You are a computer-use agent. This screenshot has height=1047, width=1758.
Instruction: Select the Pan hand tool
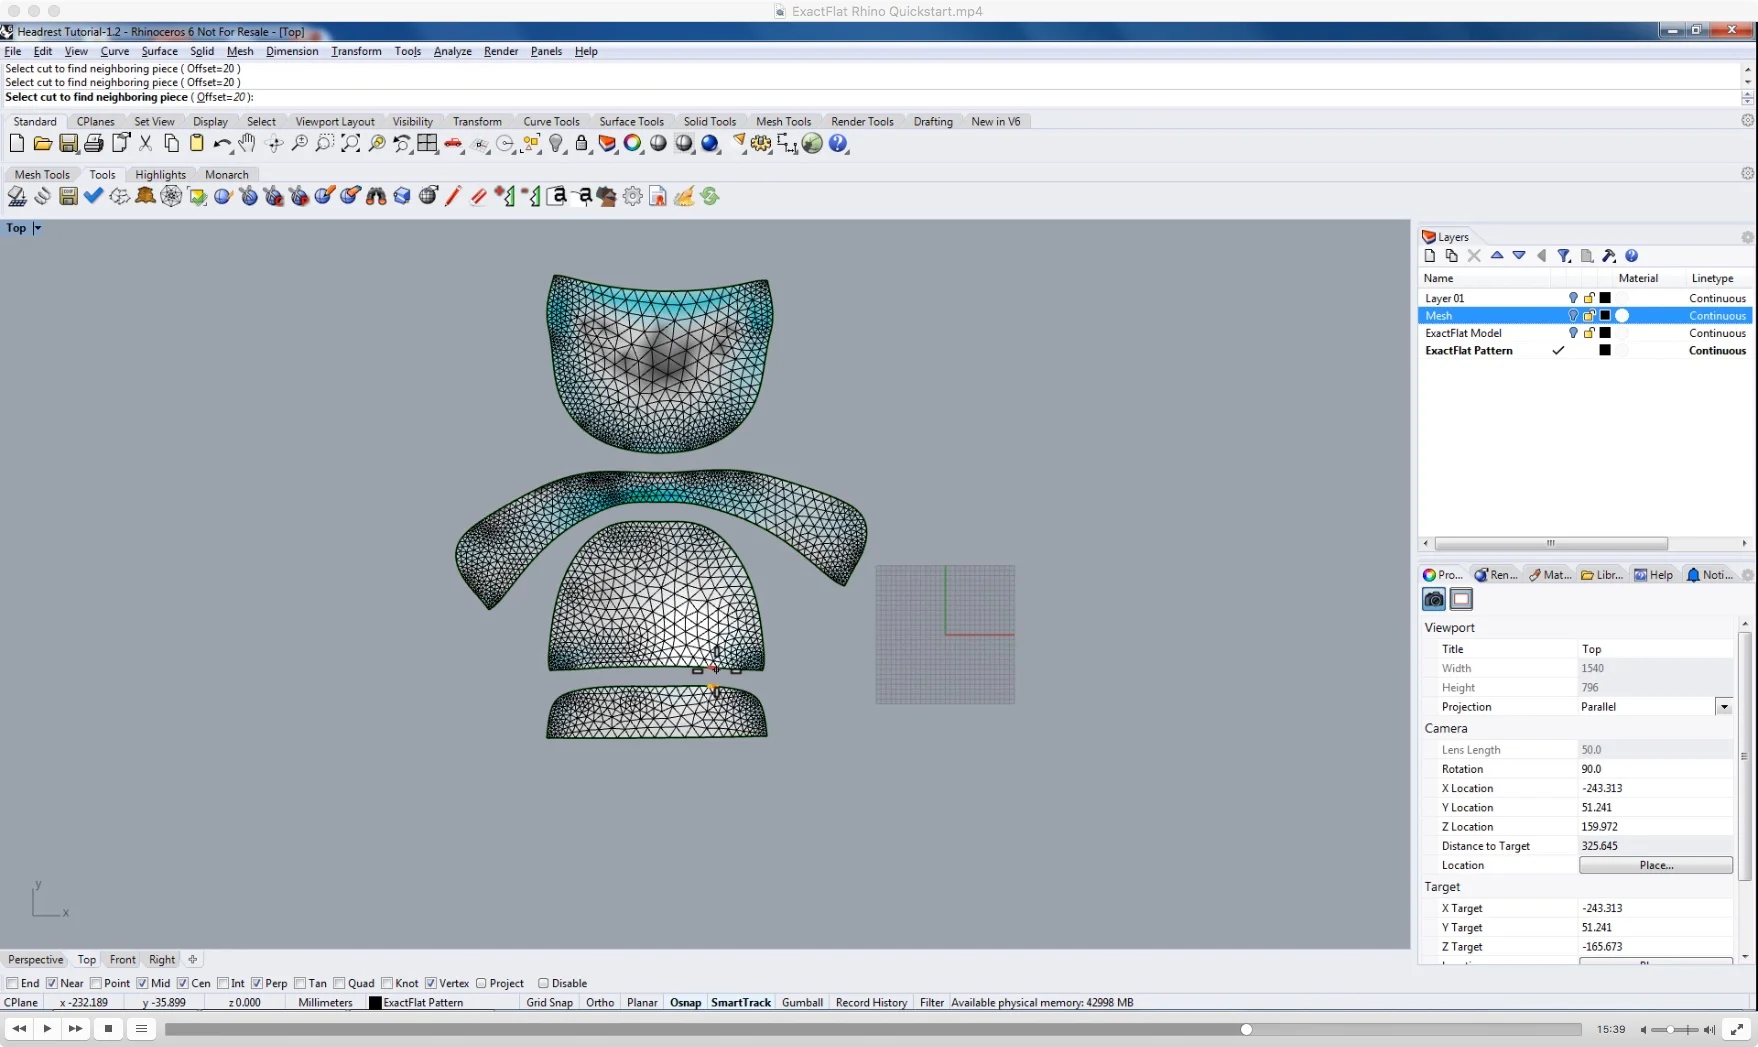[247, 144]
